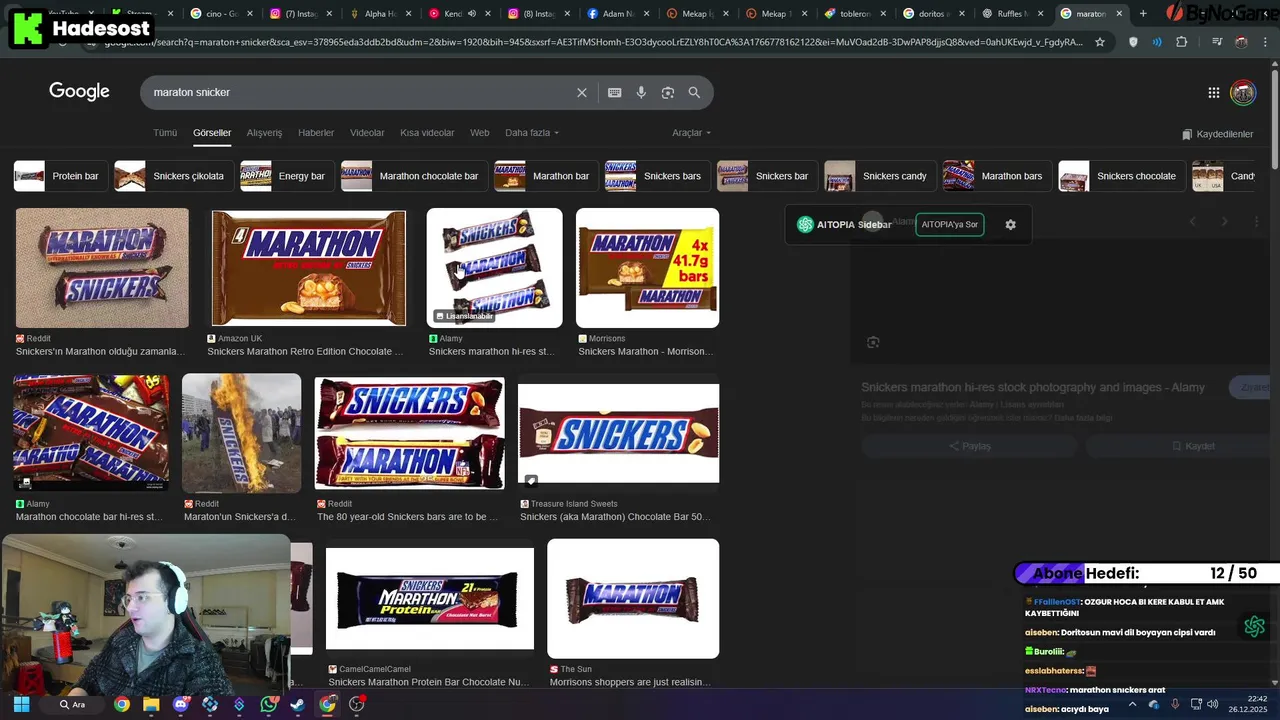1280x720 pixels.
Task: Click the green ChatGPT floating icon at the right edge
Action: point(1254,627)
